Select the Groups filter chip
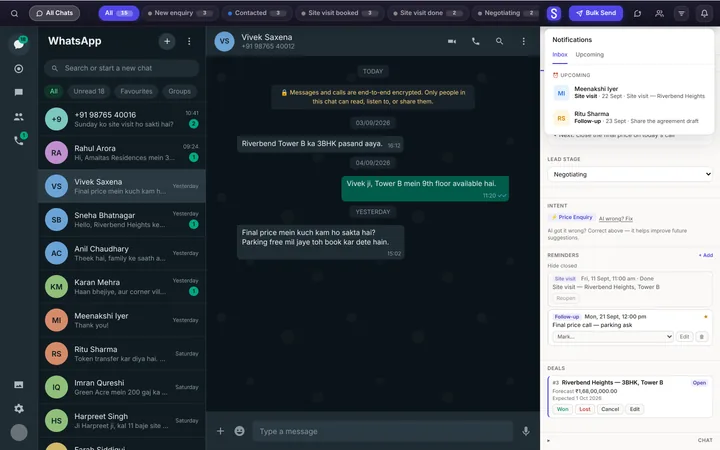The height and width of the screenshot is (450, 720). [x=180, y=91]
